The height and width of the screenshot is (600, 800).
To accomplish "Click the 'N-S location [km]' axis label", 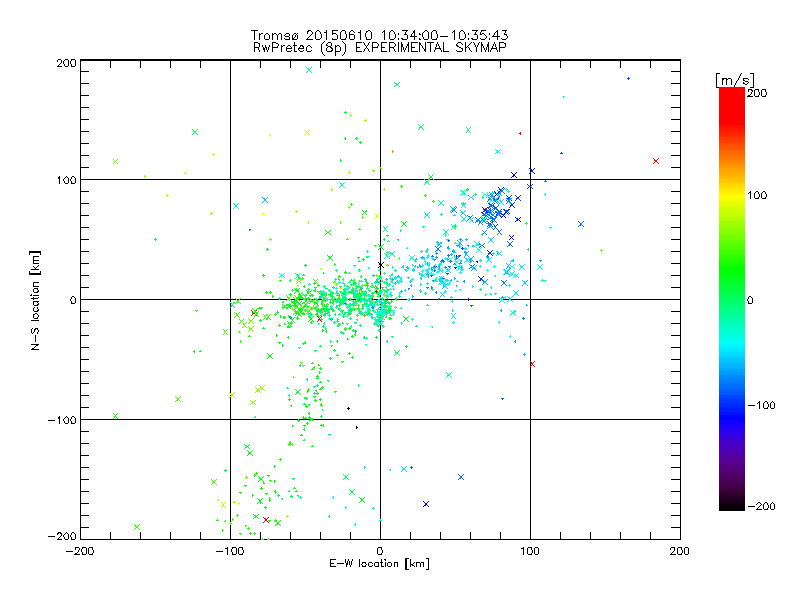I will point(35,301).
